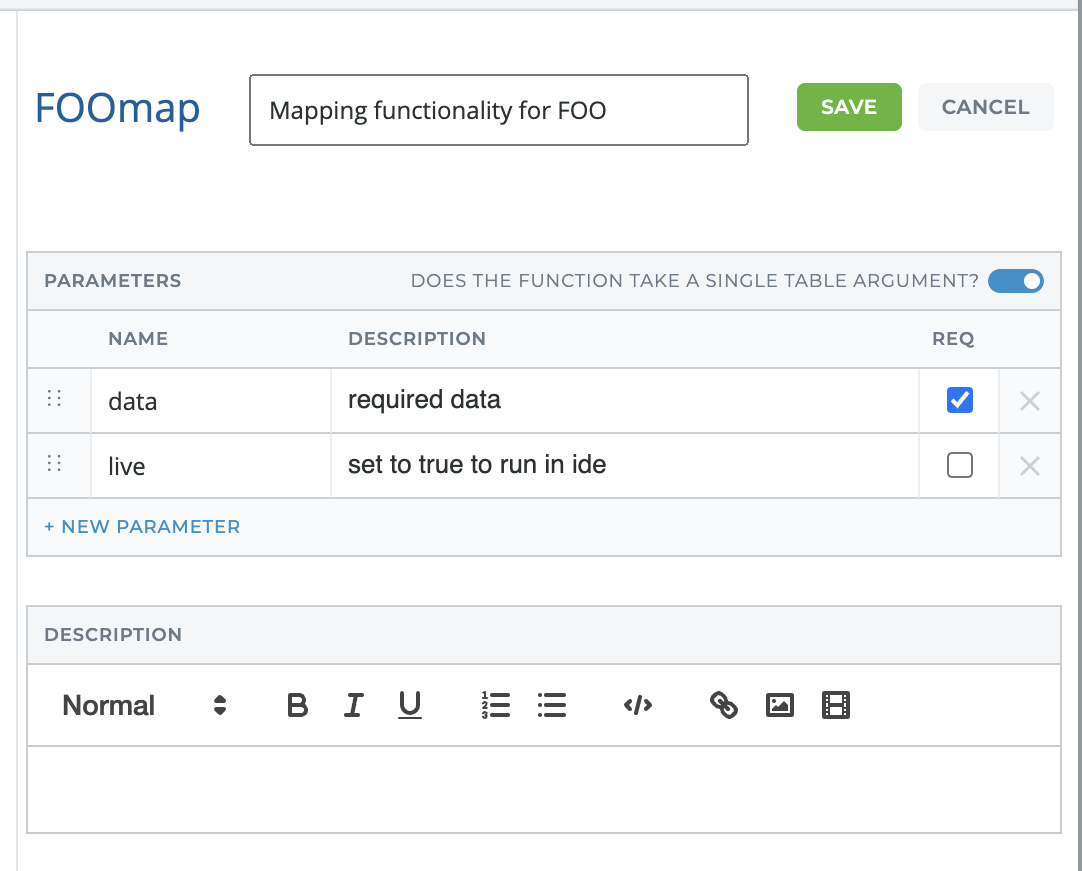Insert an image into description
The height and width of the screenshot is (871, 1082).
(x=779, y=706)
